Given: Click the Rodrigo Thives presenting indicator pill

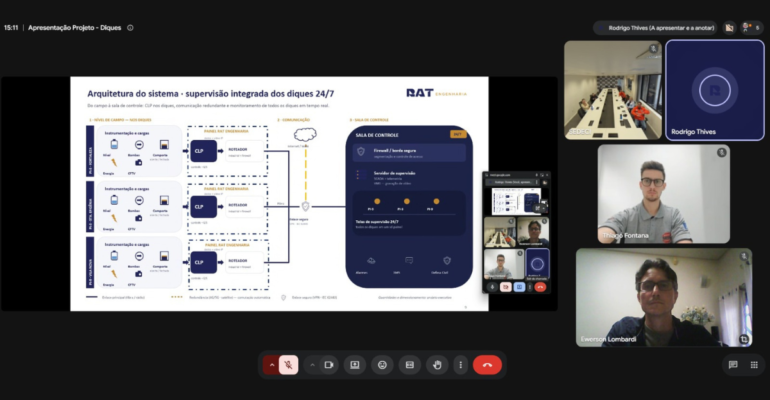Looking at the screenshot, I should point(655,28).
